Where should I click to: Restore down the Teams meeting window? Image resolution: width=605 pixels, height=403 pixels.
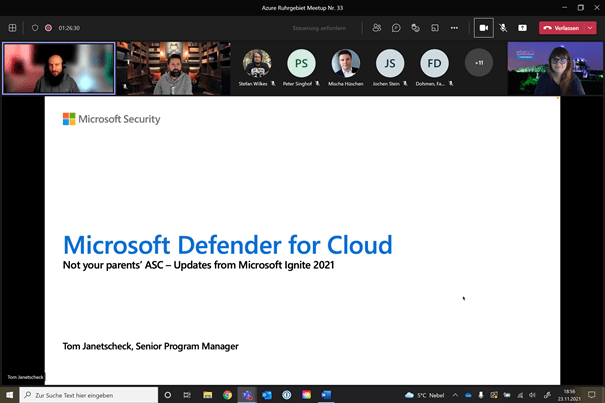point(581,8)
